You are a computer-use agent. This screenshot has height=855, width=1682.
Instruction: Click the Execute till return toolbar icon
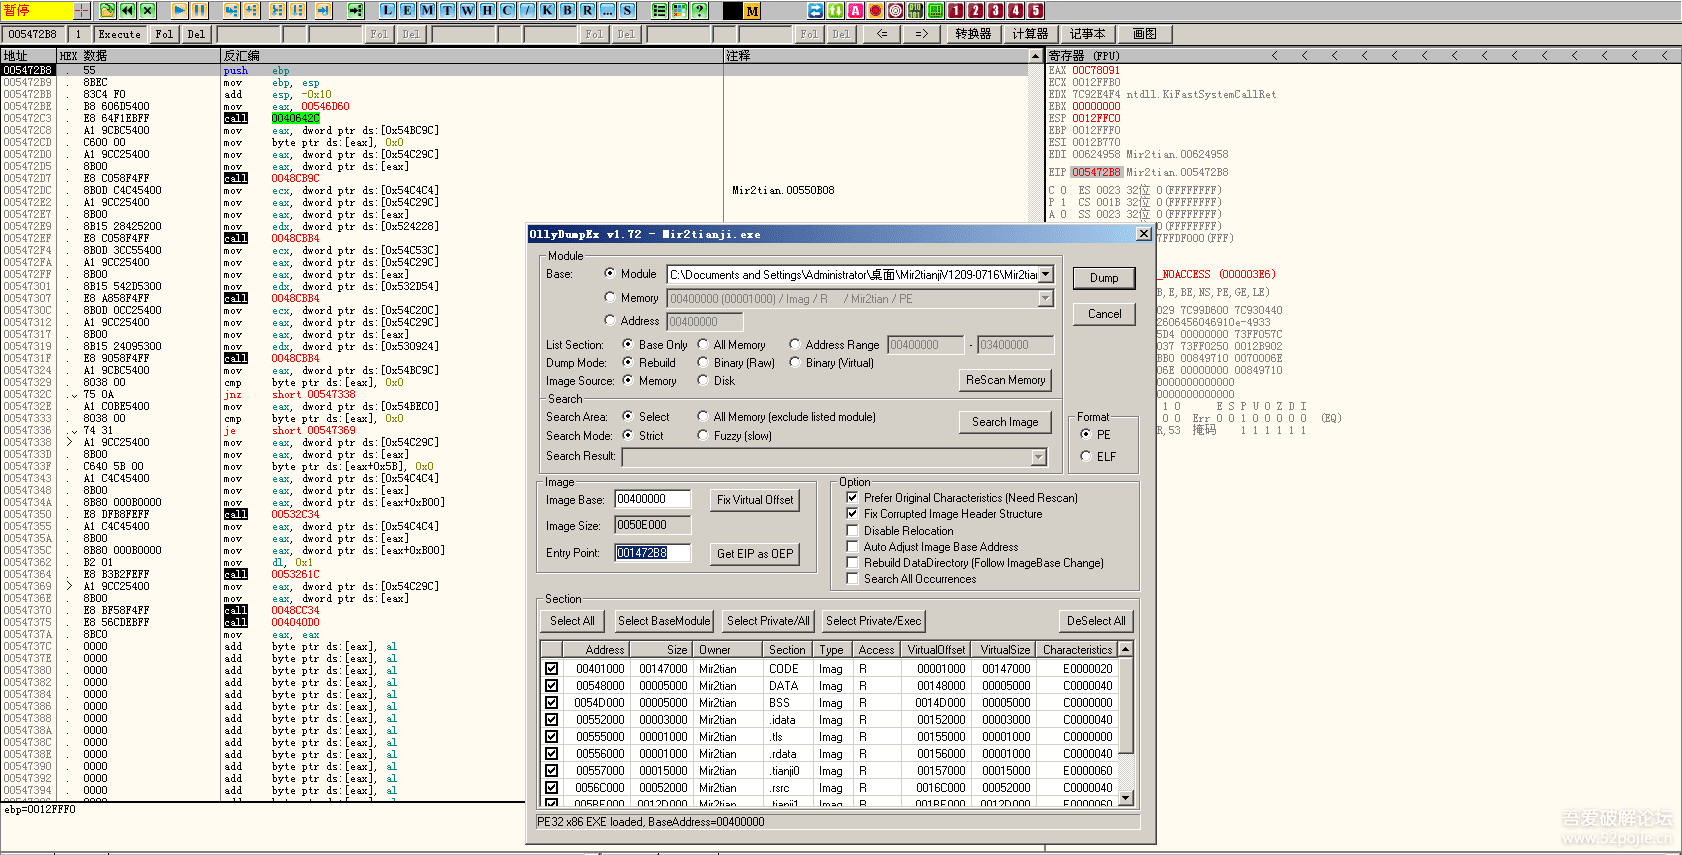pos(323,10)
